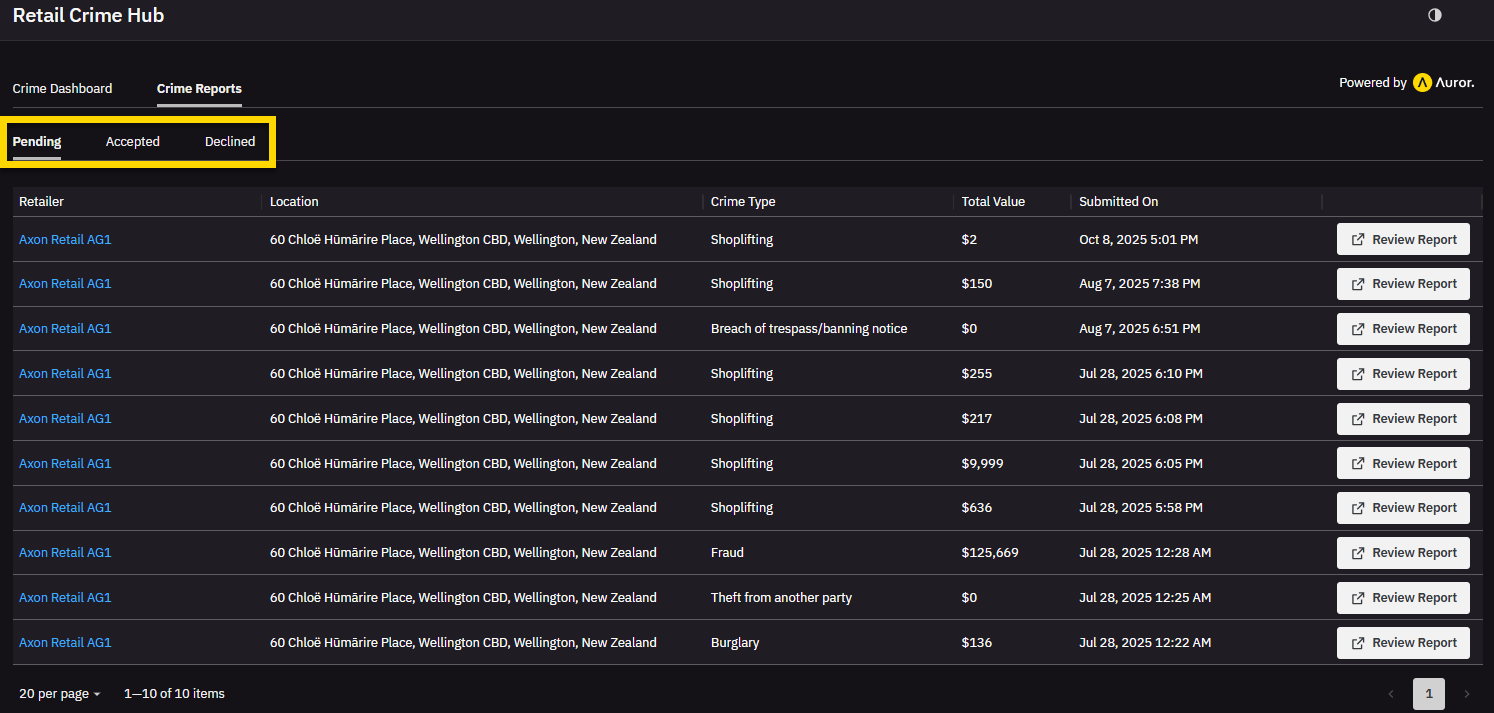The height and width of the screenshot is (713, 1494).
Task: Switch to the Crime Dashboard tab
Action: point(62,89)
